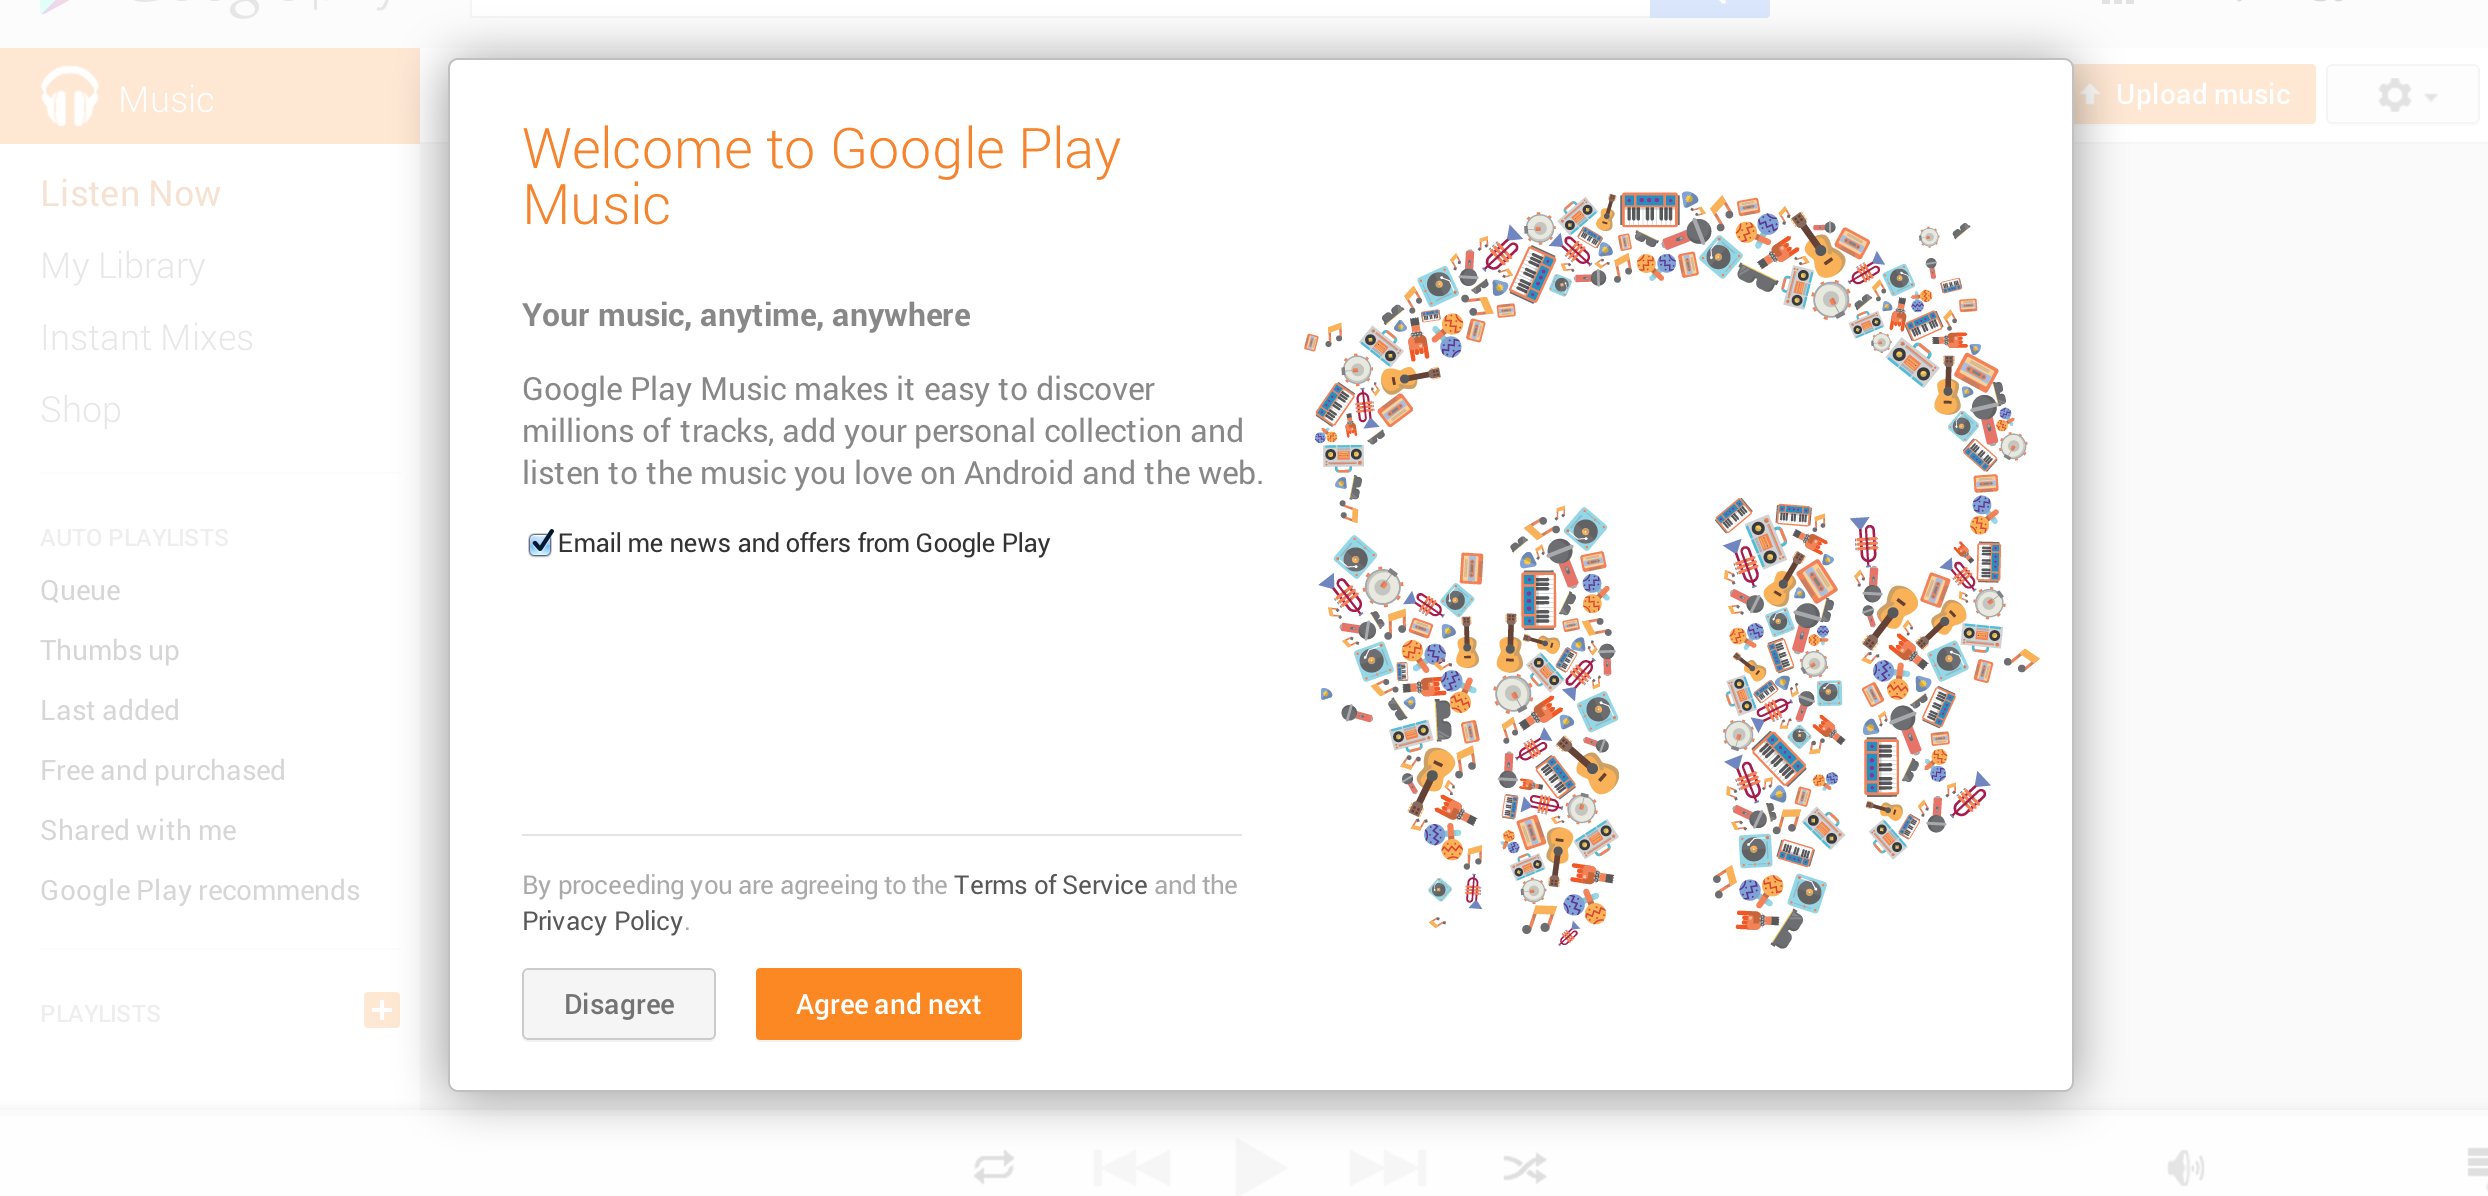Open the Thumbs up auto playlist

pos(109,650)
